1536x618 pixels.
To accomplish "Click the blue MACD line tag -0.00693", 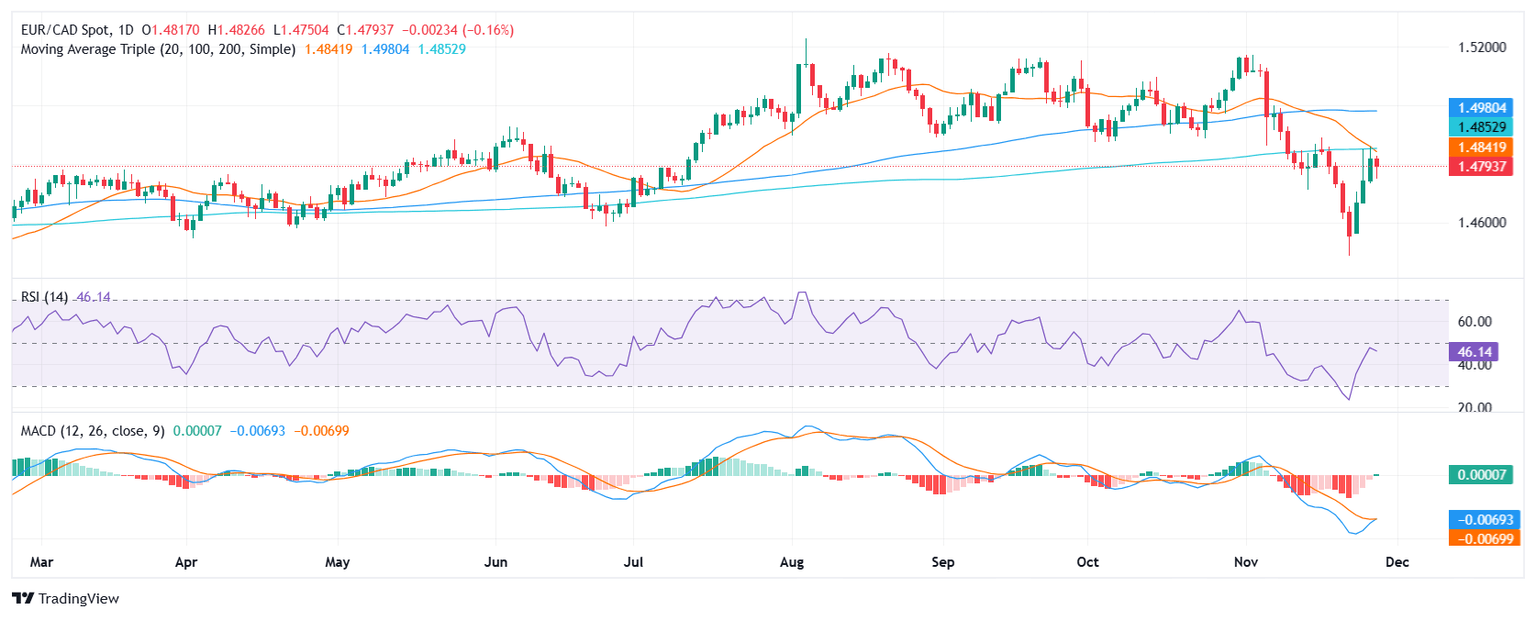I will pos(1484,519).
